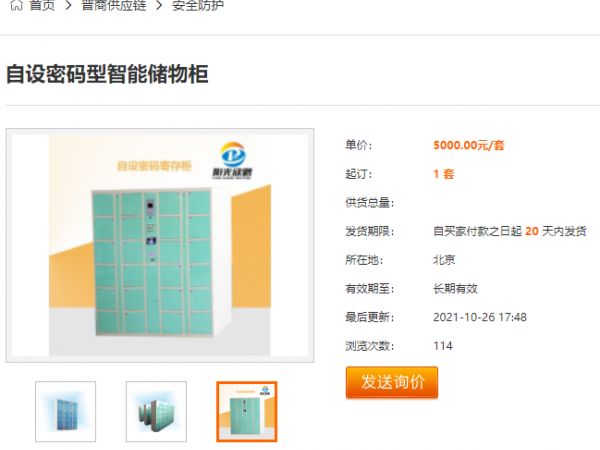The image size is (600, 450).
Task: Click the company logo in product image
Action: coord(233,160)
